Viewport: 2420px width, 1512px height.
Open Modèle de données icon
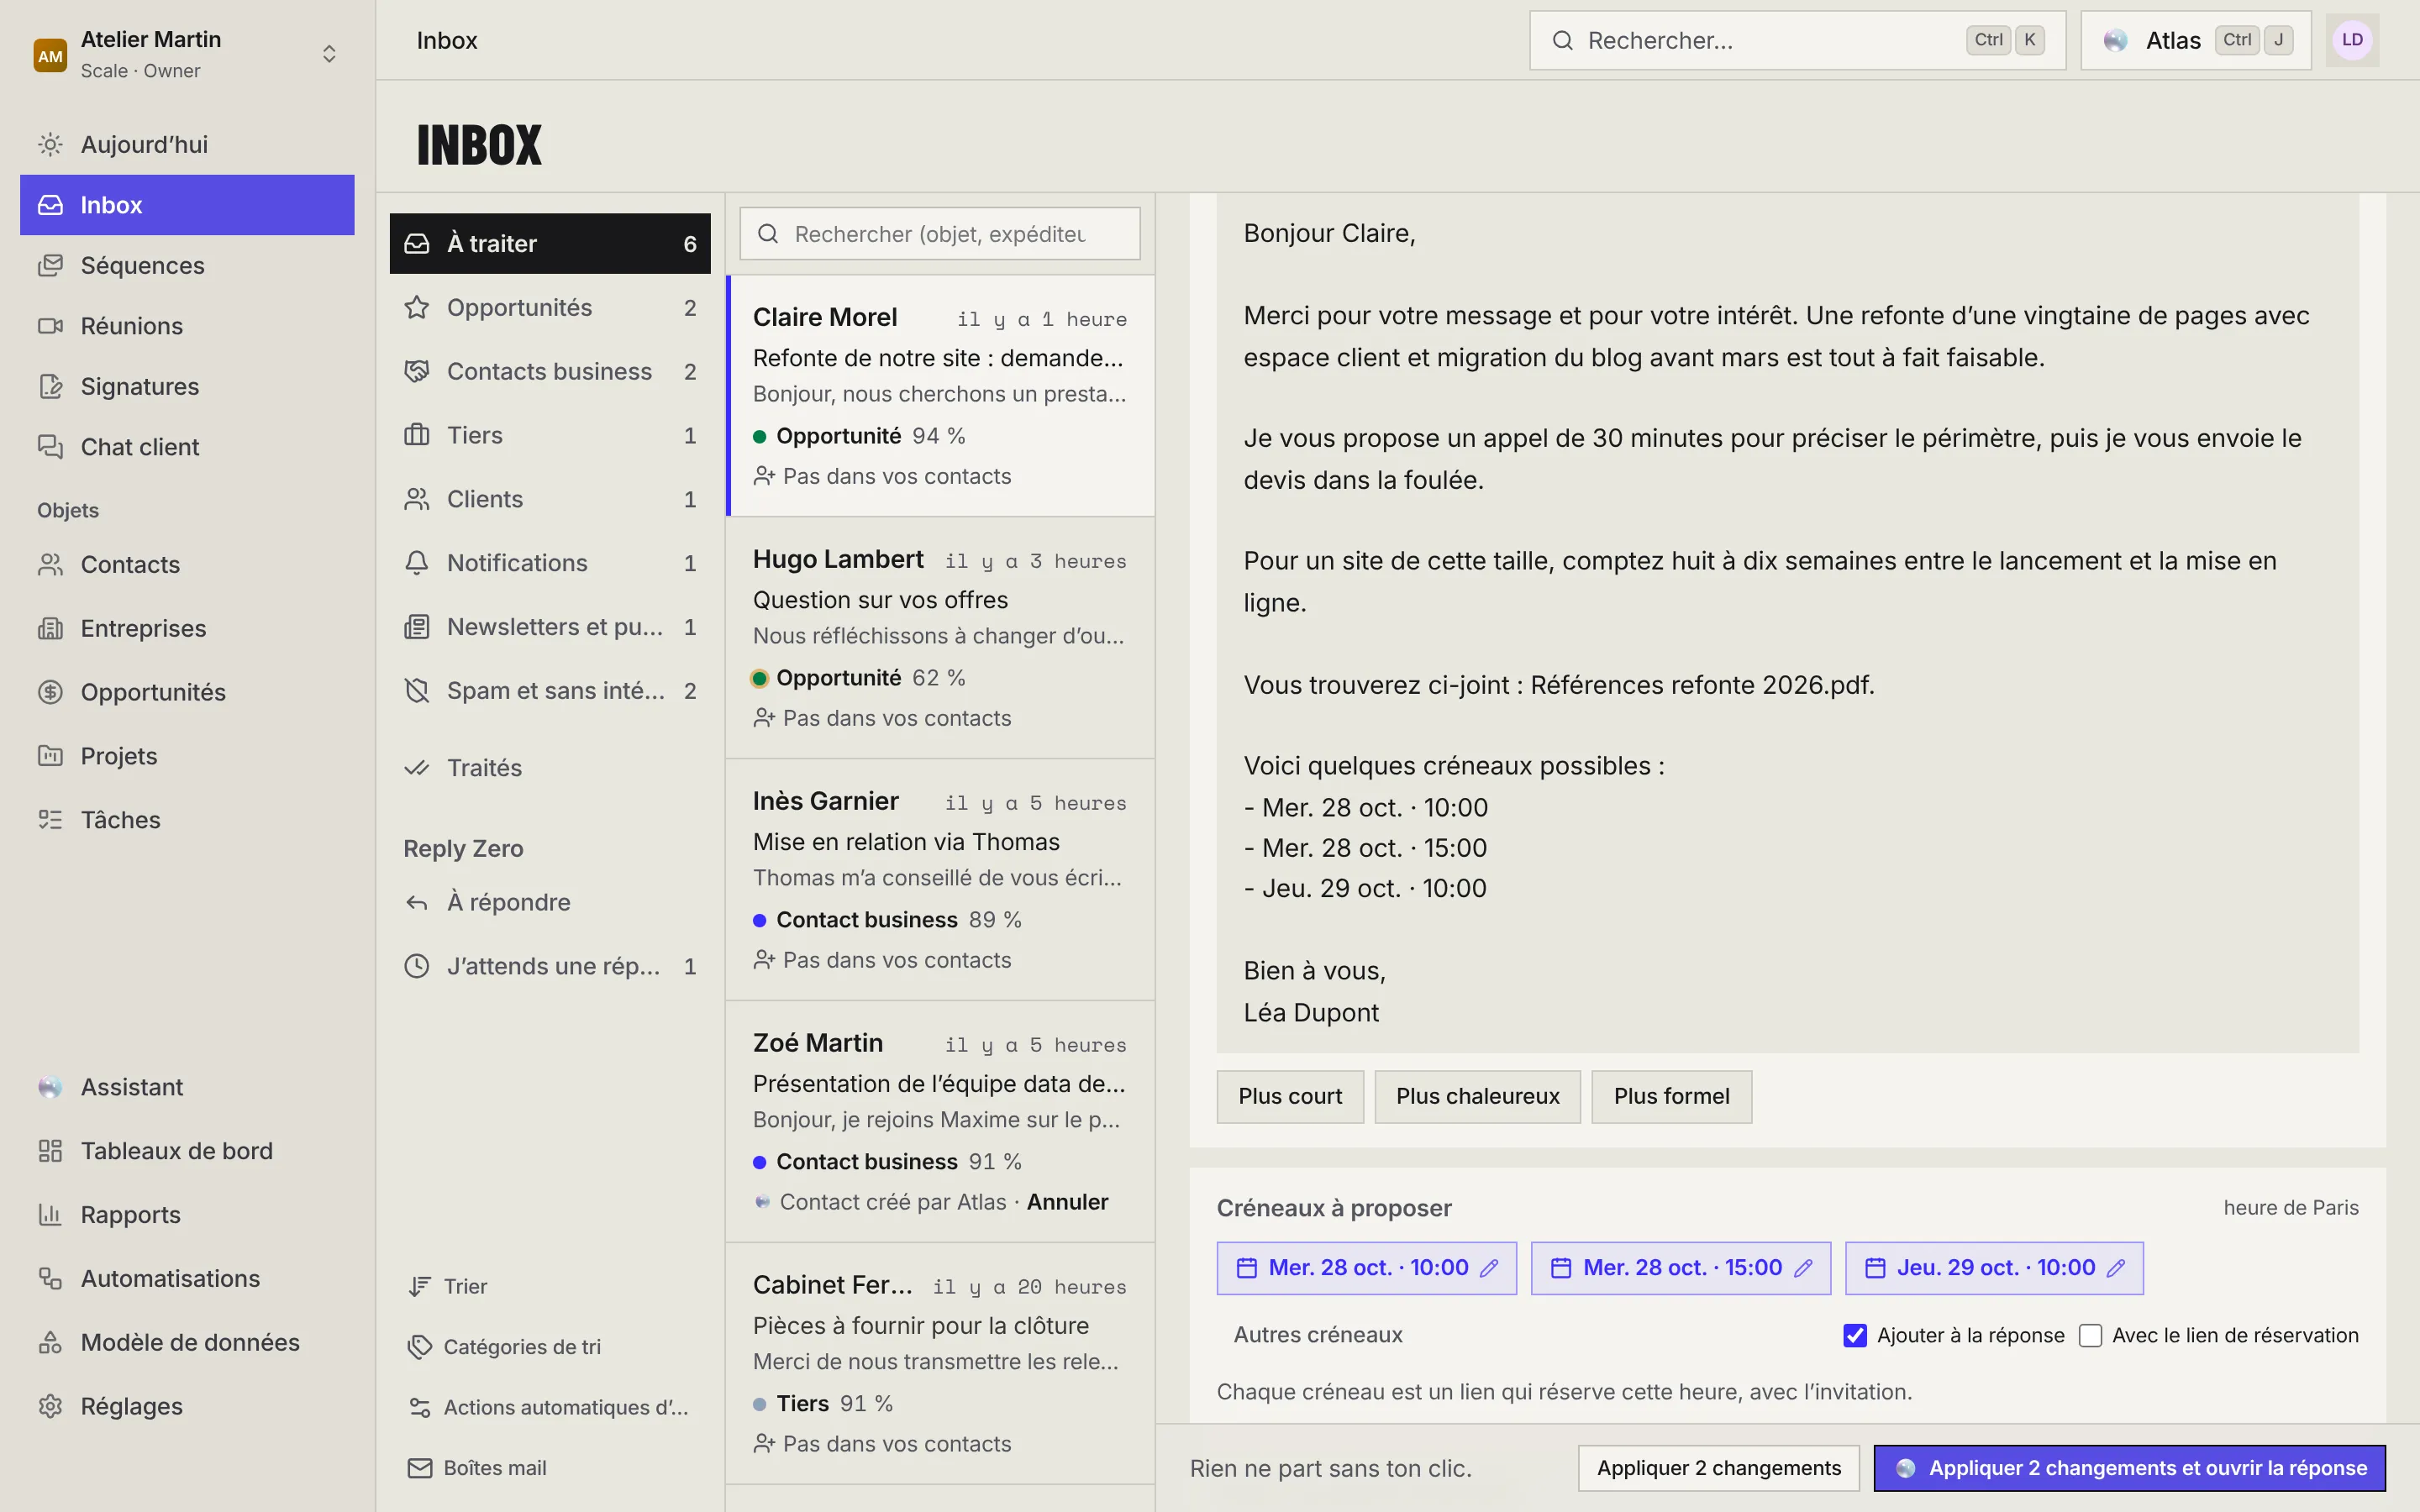[50, 1342]
